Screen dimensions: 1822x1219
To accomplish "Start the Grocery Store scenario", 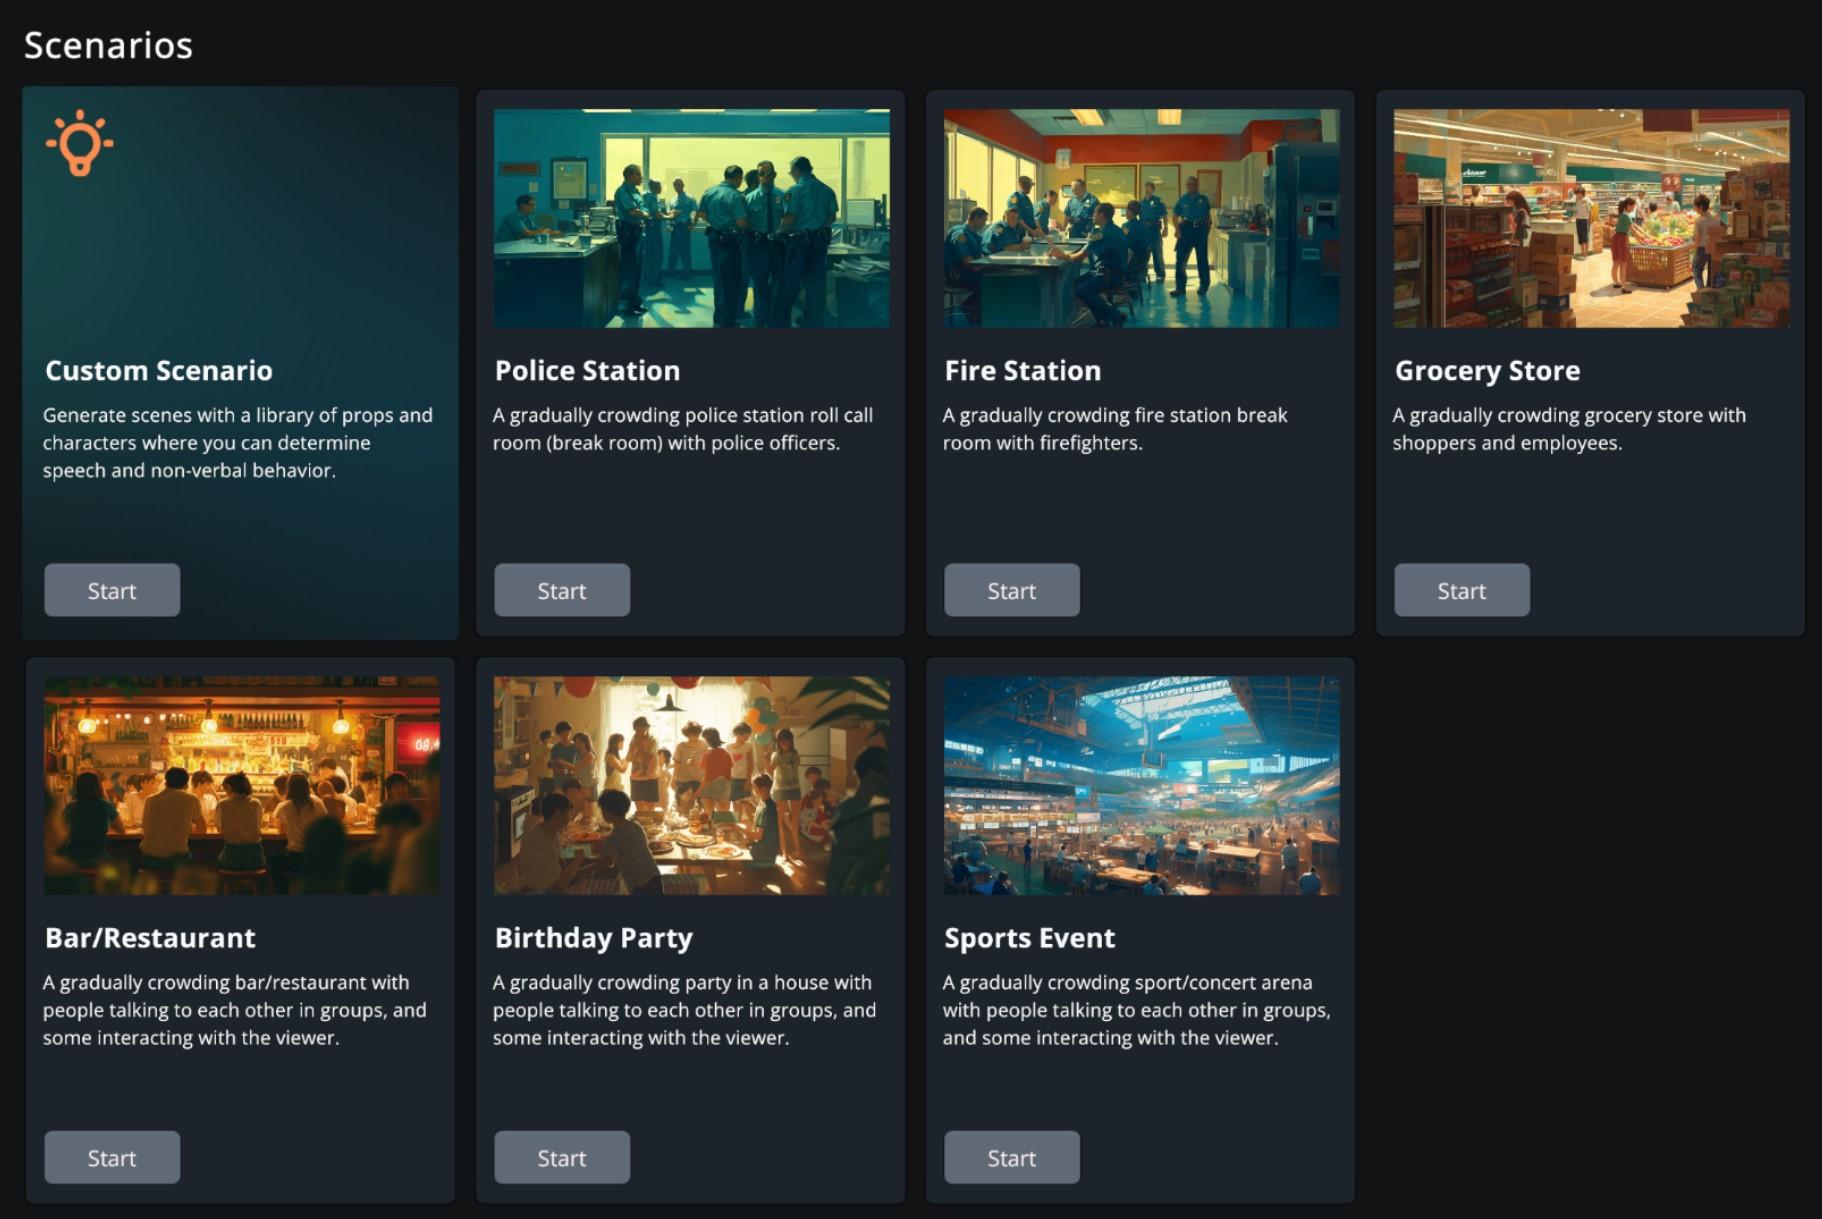I will (1462, 590).
